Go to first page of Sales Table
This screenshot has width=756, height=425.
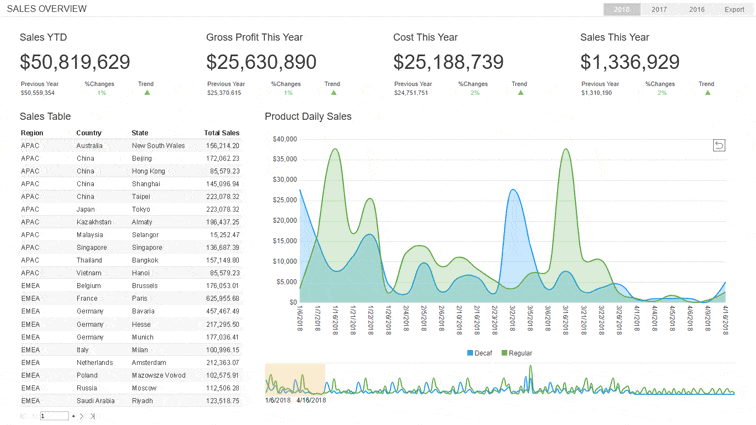tap(23, 416)
